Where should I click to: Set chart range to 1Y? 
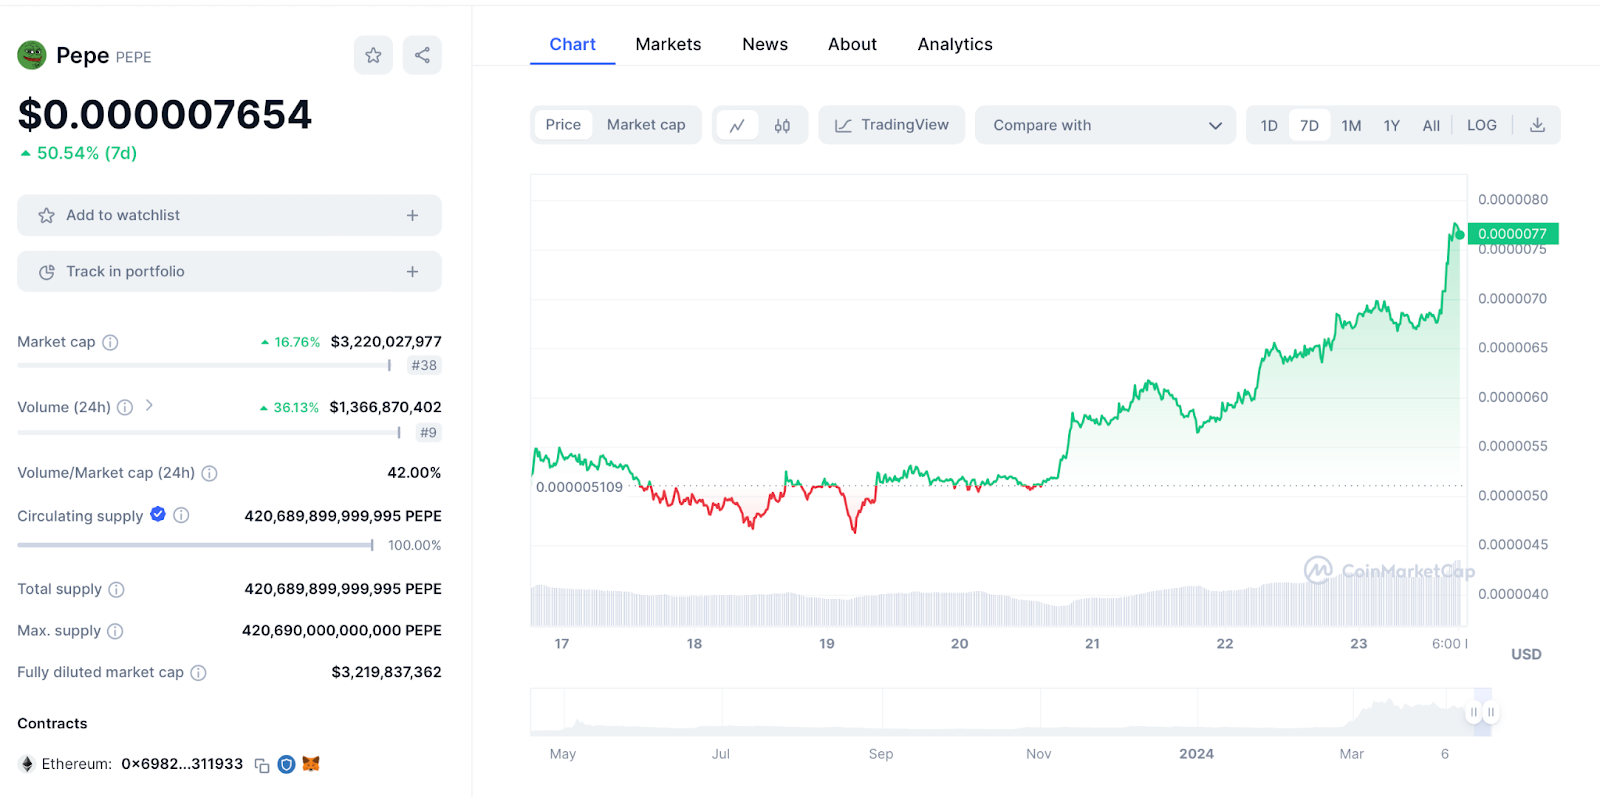1391,126
